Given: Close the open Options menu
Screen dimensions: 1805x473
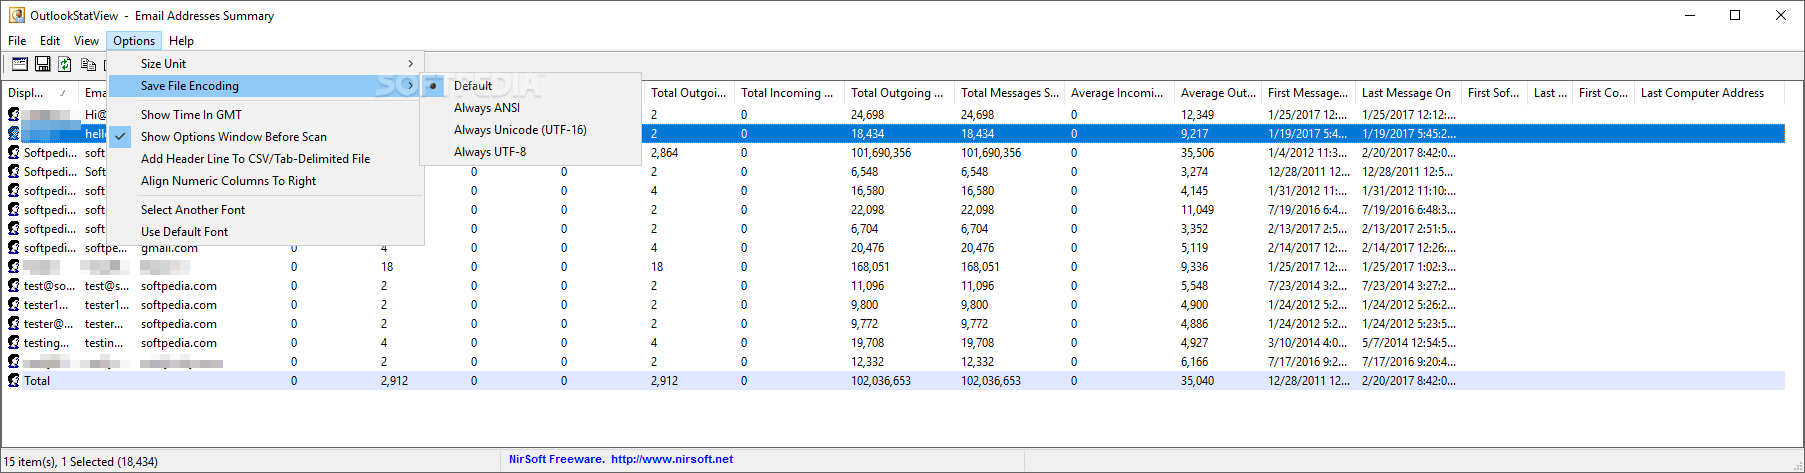Looking at the screenshot, I should click(x=134, y=41).
